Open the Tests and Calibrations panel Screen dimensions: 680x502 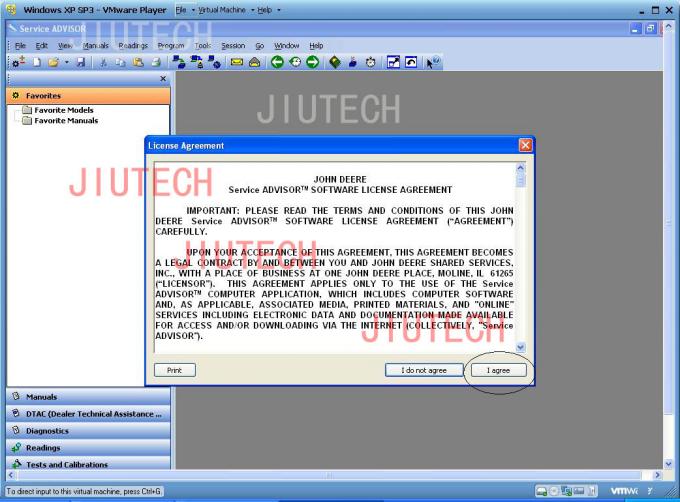coord(88,464)
